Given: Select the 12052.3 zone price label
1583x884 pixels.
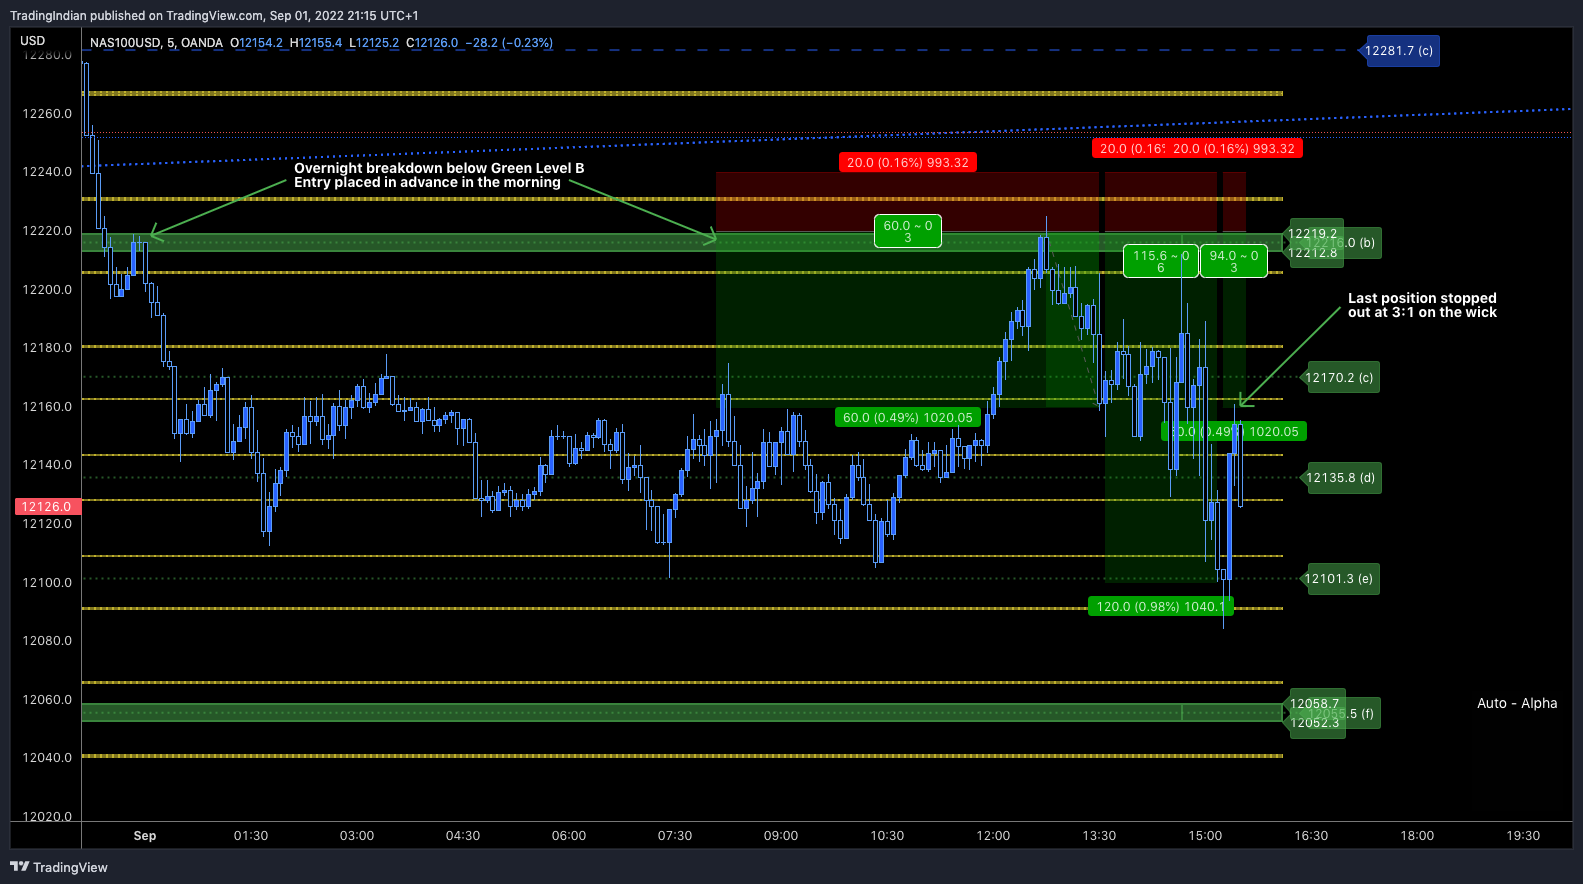Looking at the screenshot, I should click(1314, 723).
